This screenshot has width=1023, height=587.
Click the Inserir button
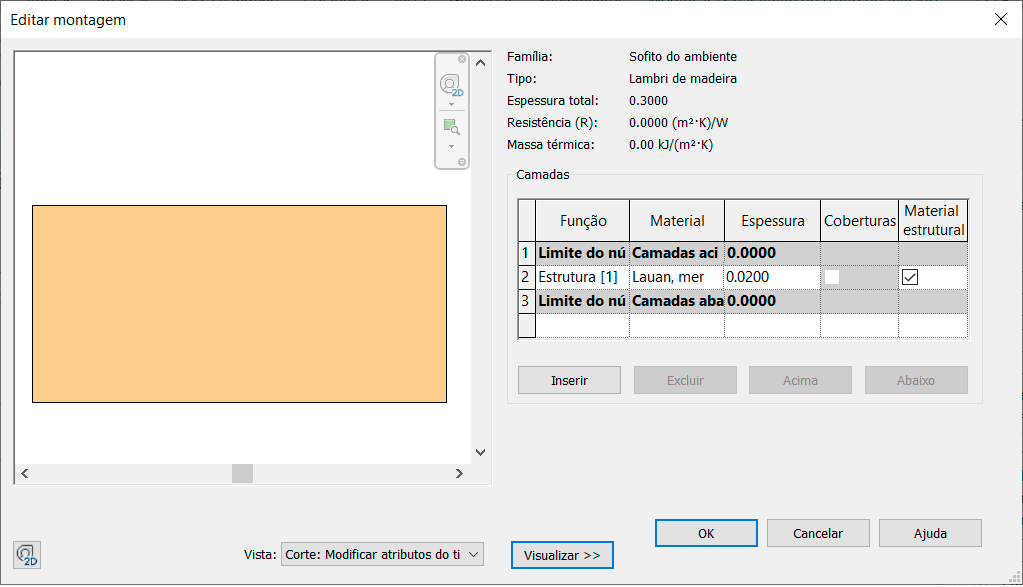coord(569,380)
